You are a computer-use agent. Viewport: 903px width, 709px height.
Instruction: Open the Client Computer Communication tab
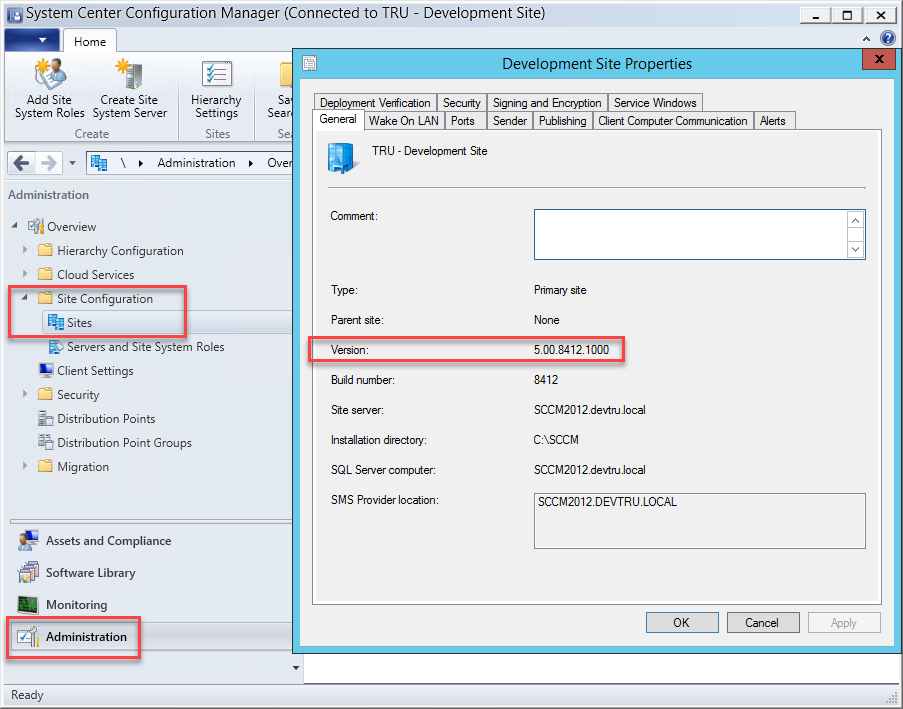[673, 120]
